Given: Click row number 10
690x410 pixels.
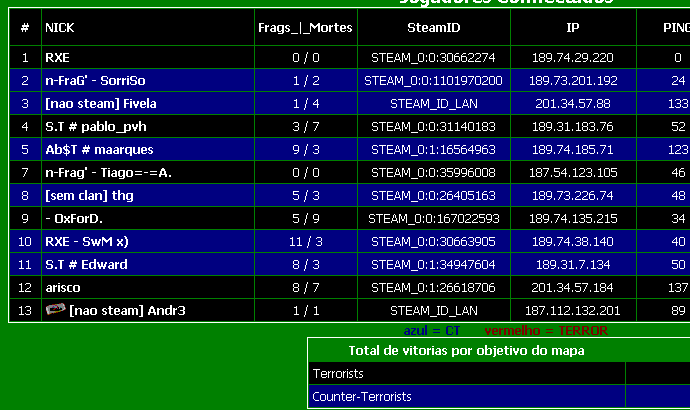Looking at the screenshot, I should pyautogui.click(x=25, y=242).
